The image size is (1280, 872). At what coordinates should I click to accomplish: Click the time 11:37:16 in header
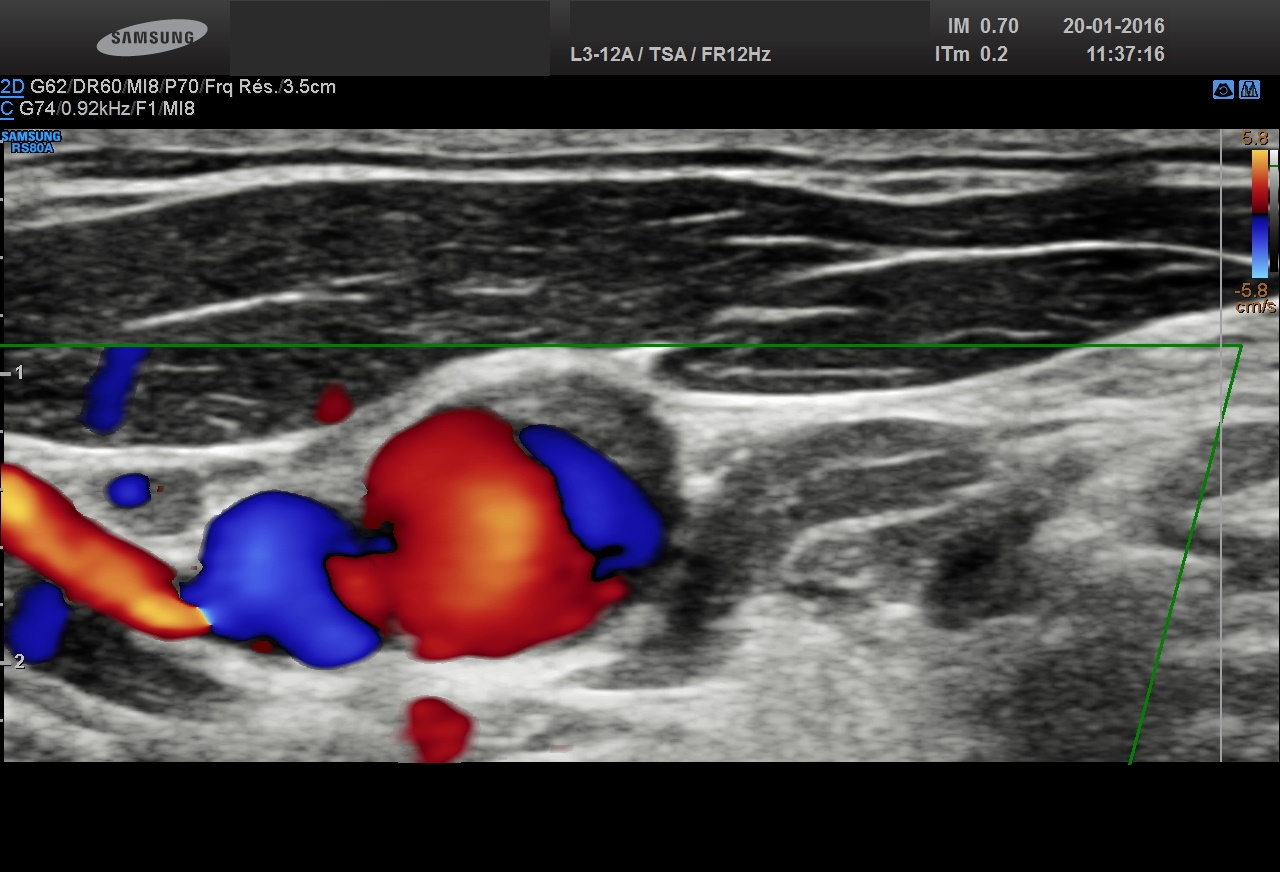click(1125, 55)
